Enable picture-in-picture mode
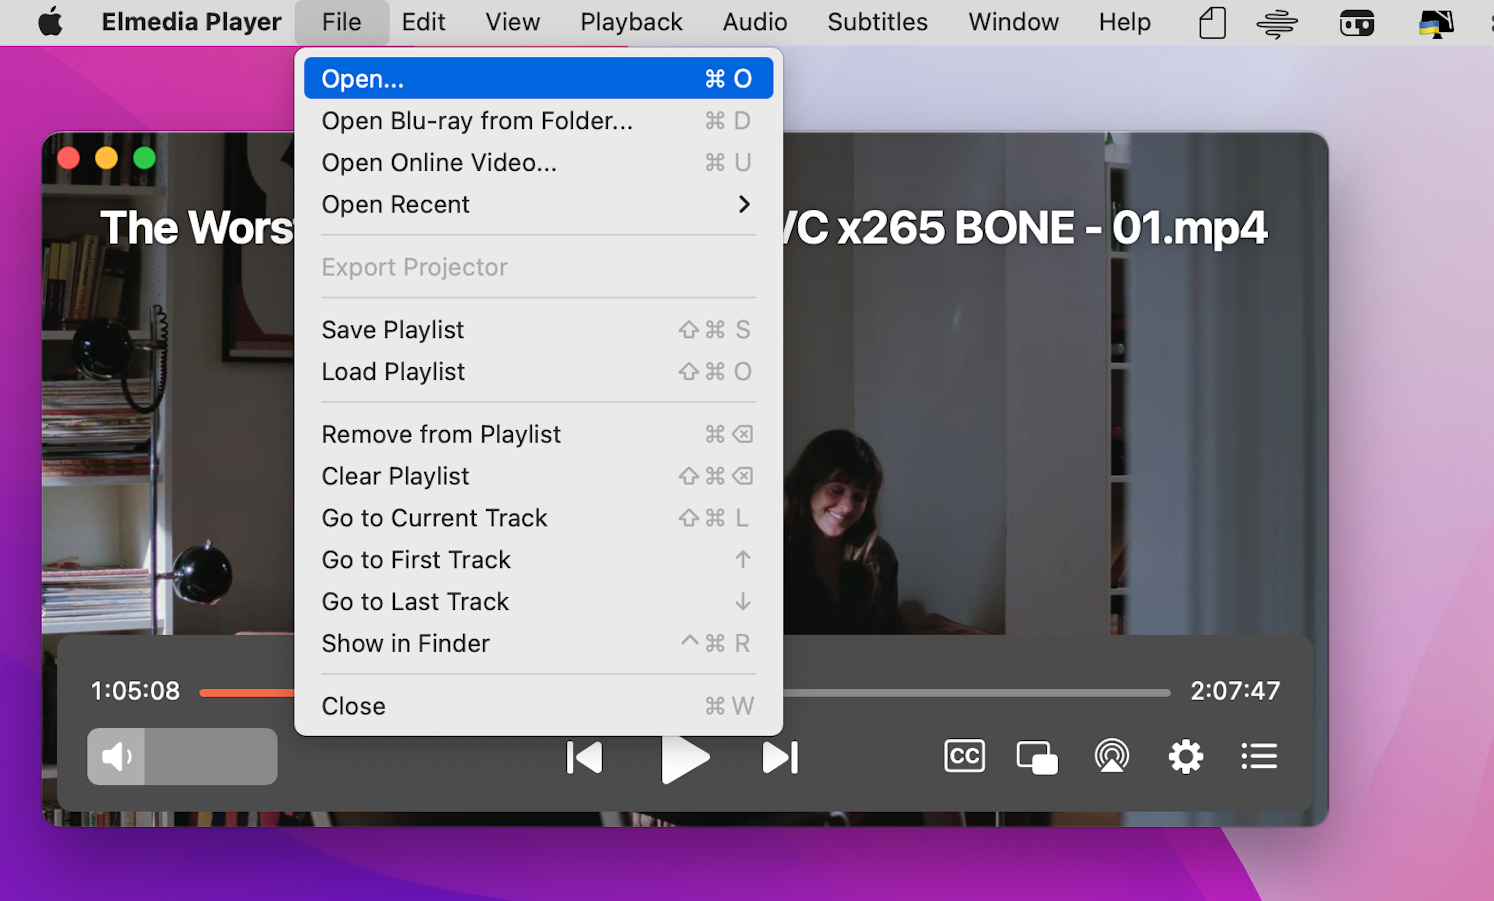Image resolution: width=1494 pixels, height=901 pixels. pos(1037,757)
